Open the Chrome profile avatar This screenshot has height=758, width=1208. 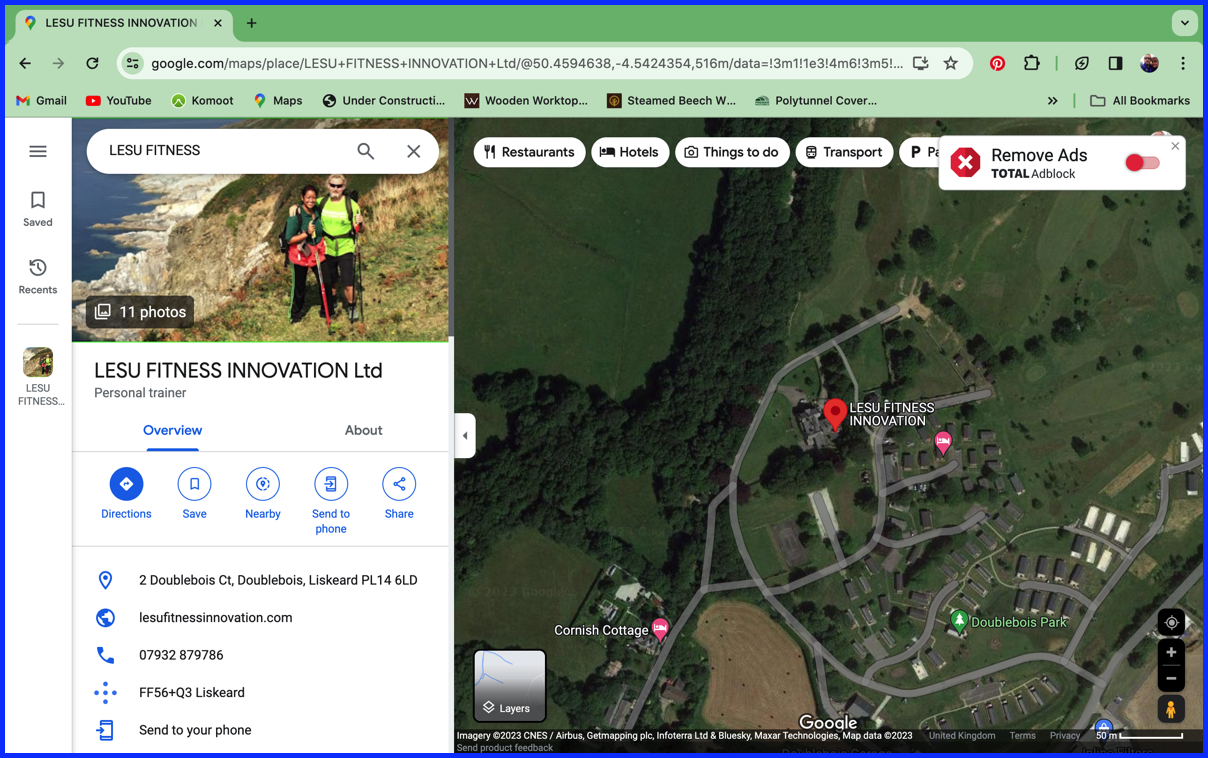click(1149, 63)
